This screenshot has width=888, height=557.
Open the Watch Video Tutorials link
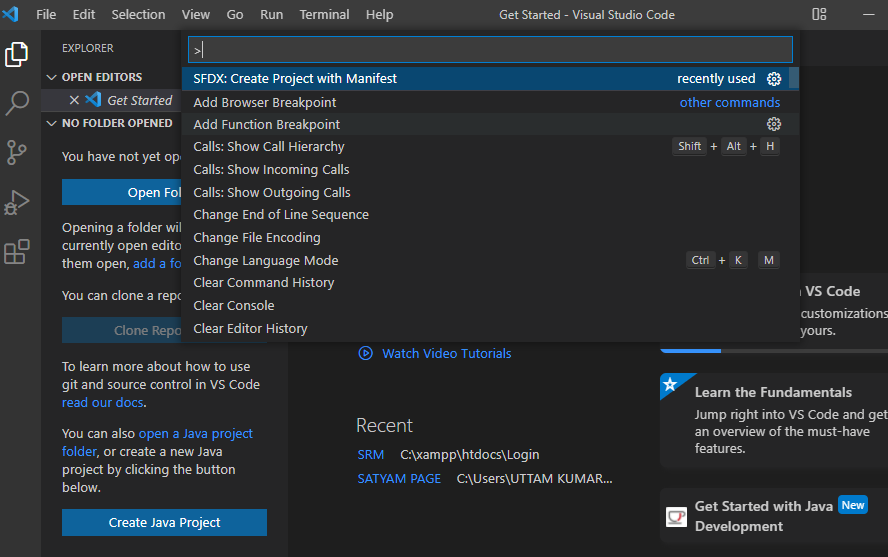point(446,353)
